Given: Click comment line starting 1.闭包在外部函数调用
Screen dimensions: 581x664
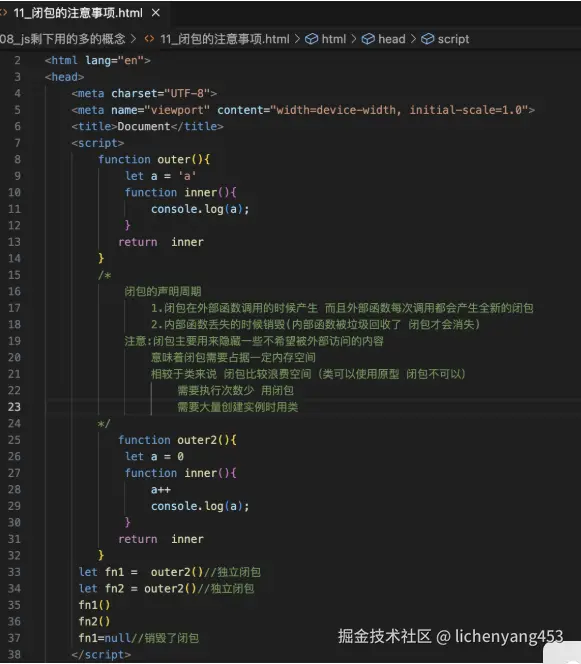Looking at the screenshot, I should 342,308.
